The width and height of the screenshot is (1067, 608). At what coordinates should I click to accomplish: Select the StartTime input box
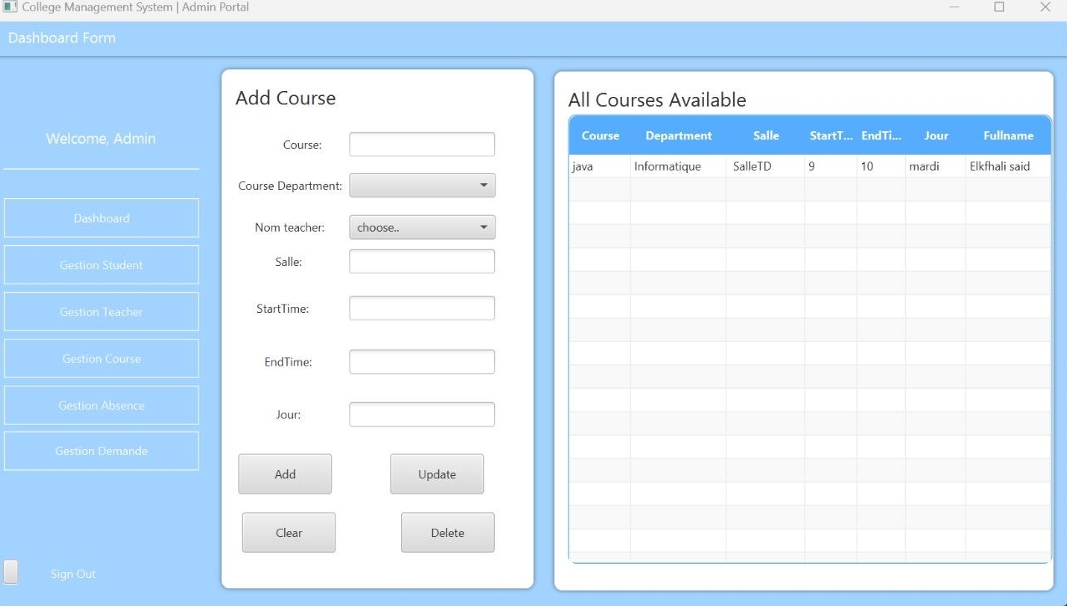point(422,308)
